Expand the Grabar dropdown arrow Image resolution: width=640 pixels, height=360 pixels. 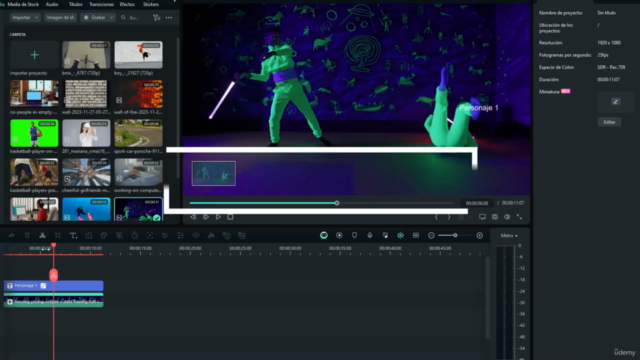pyautogui.click(x=111, y=18)
